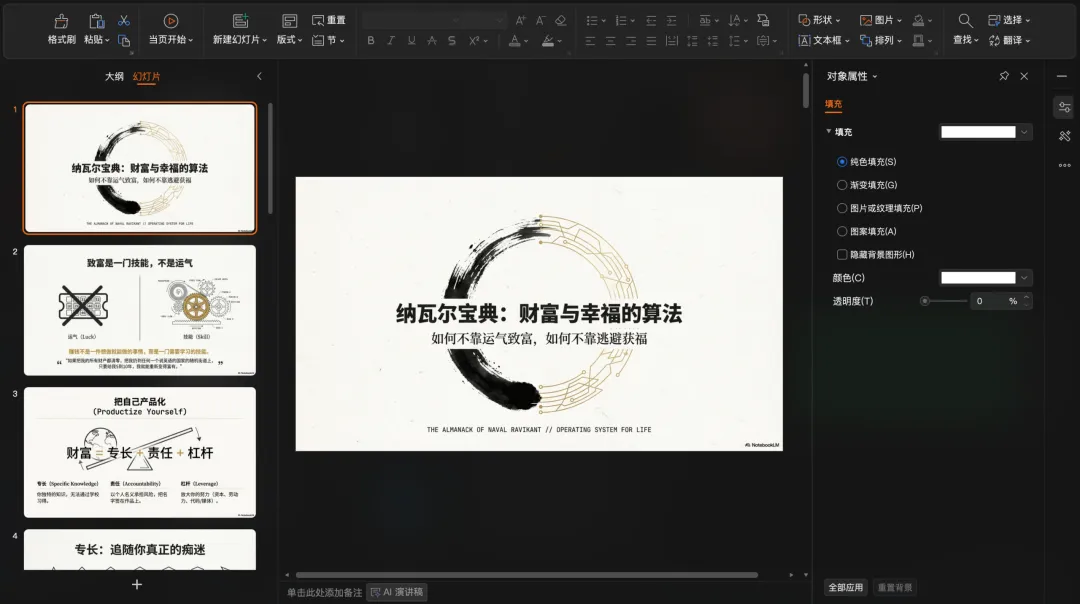The height and width of the screenshot is (604, 1080).
Task: Click the Format Painter (格式刷) icon
Action: (x=61, y=21)
